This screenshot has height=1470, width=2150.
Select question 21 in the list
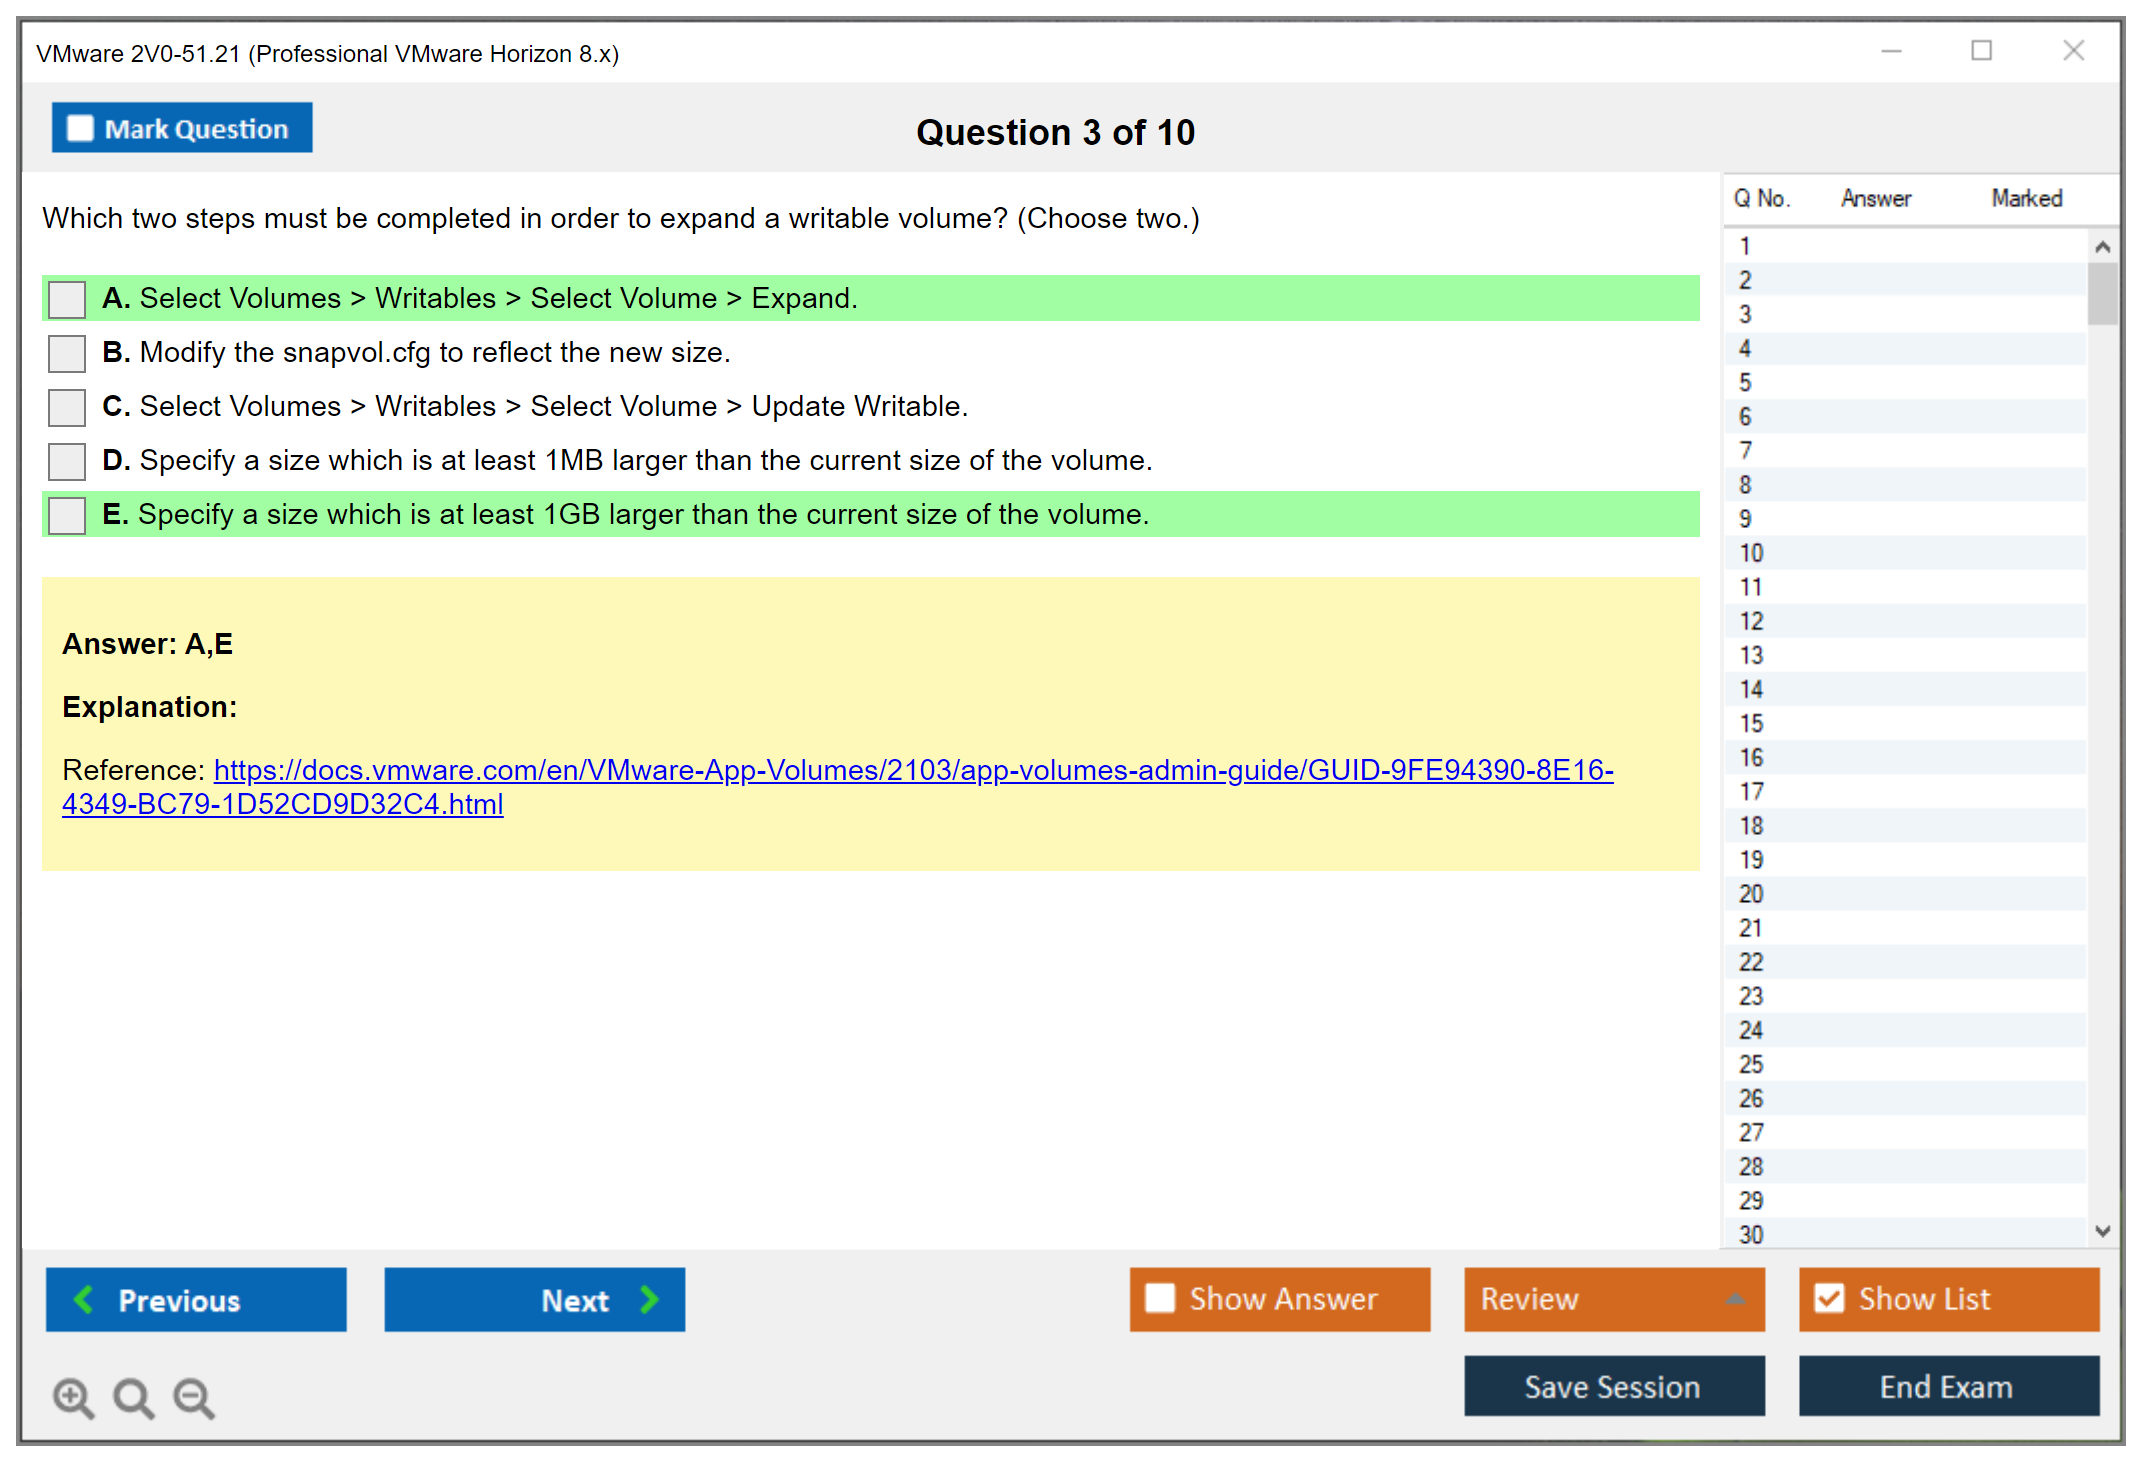pyautogui.click(x=1751, y=928)
